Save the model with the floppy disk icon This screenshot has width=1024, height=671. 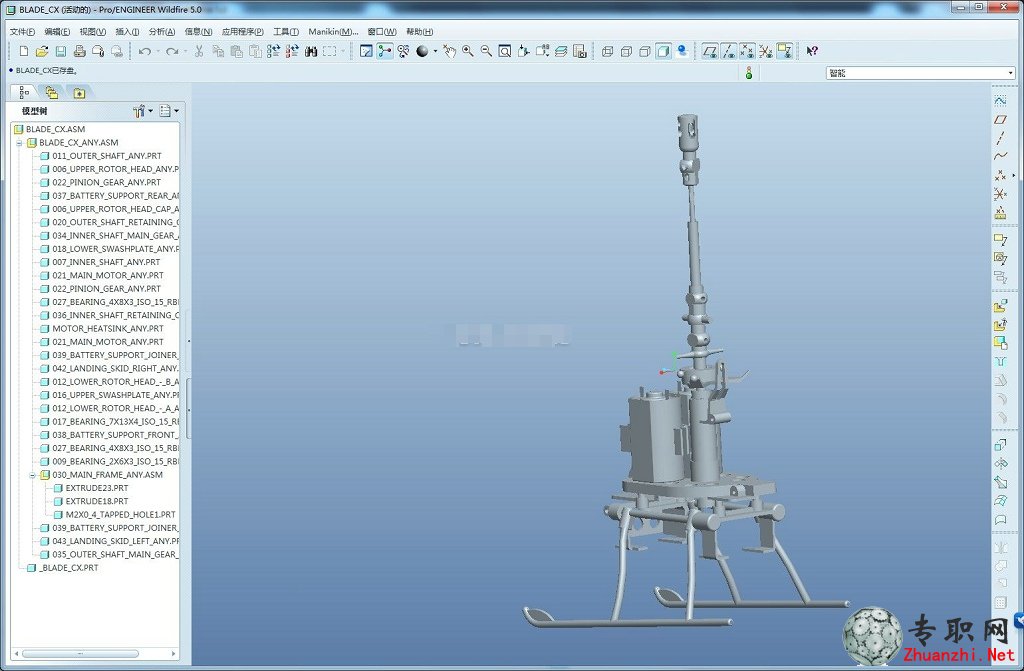(x=61, y=51)
